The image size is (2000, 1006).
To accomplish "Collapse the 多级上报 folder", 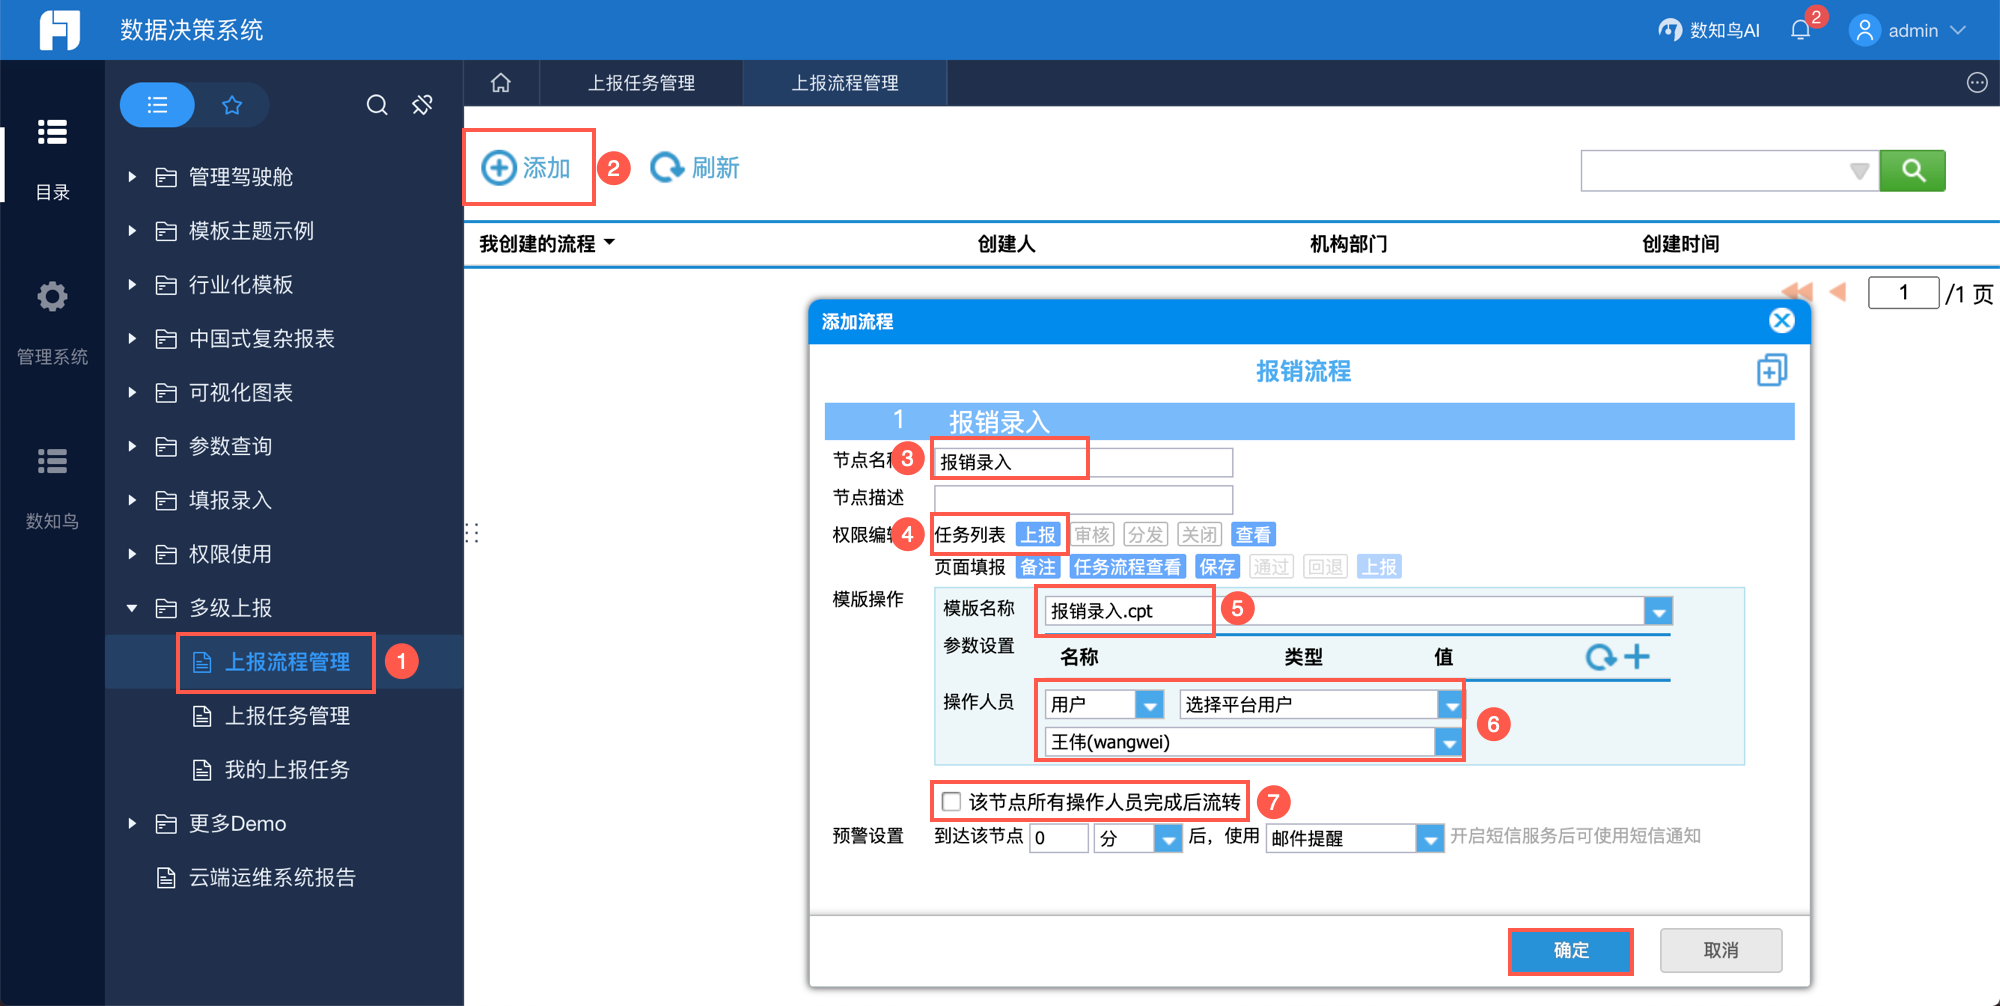I will pos(131,608).
